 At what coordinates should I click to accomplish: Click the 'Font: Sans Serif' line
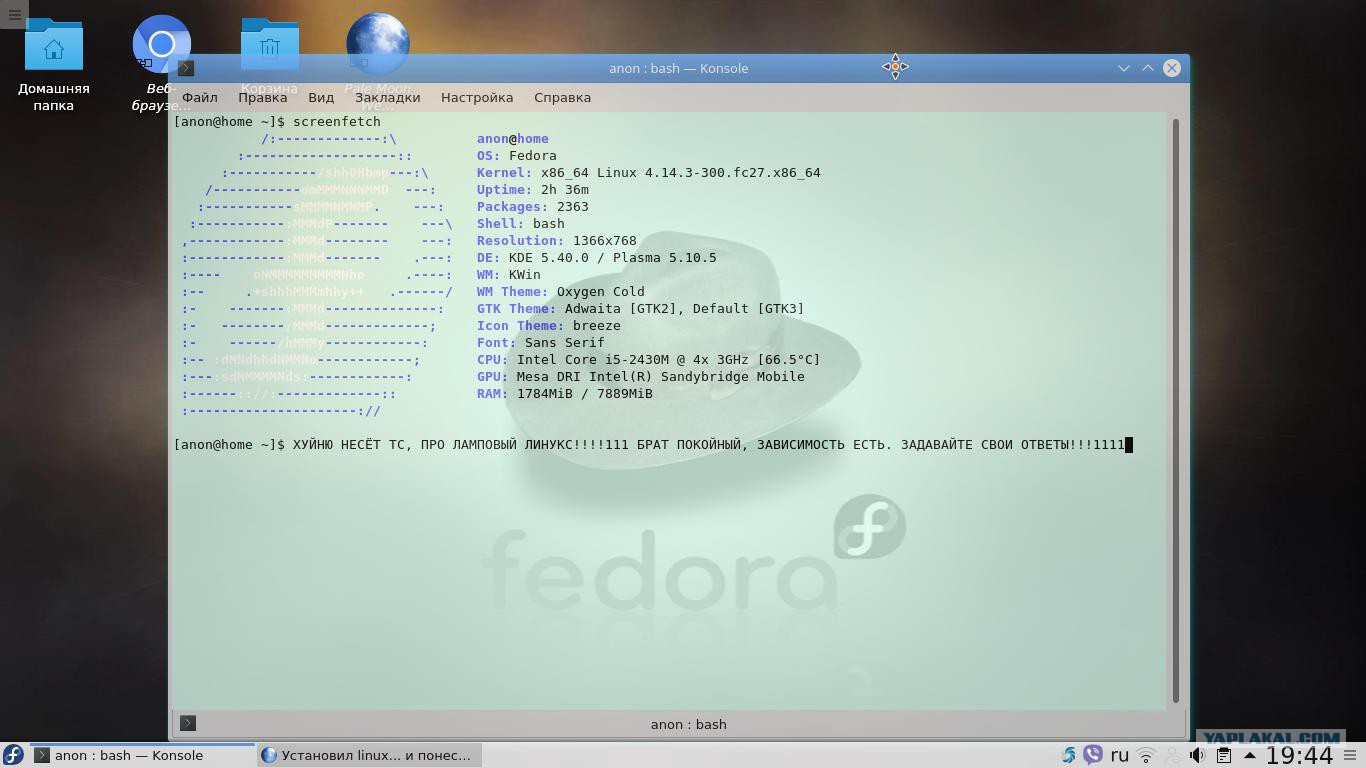541,343
